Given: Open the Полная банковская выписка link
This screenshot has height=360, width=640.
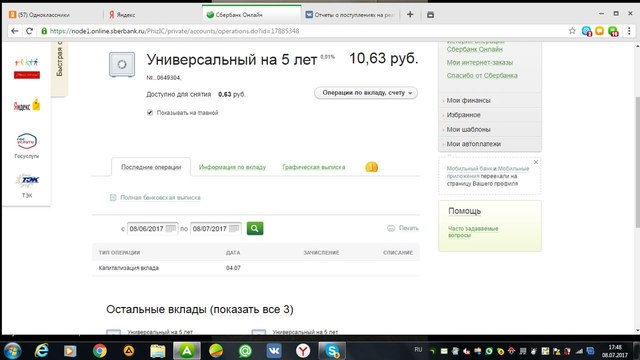Looking at the screenshot, I should 160,198.
